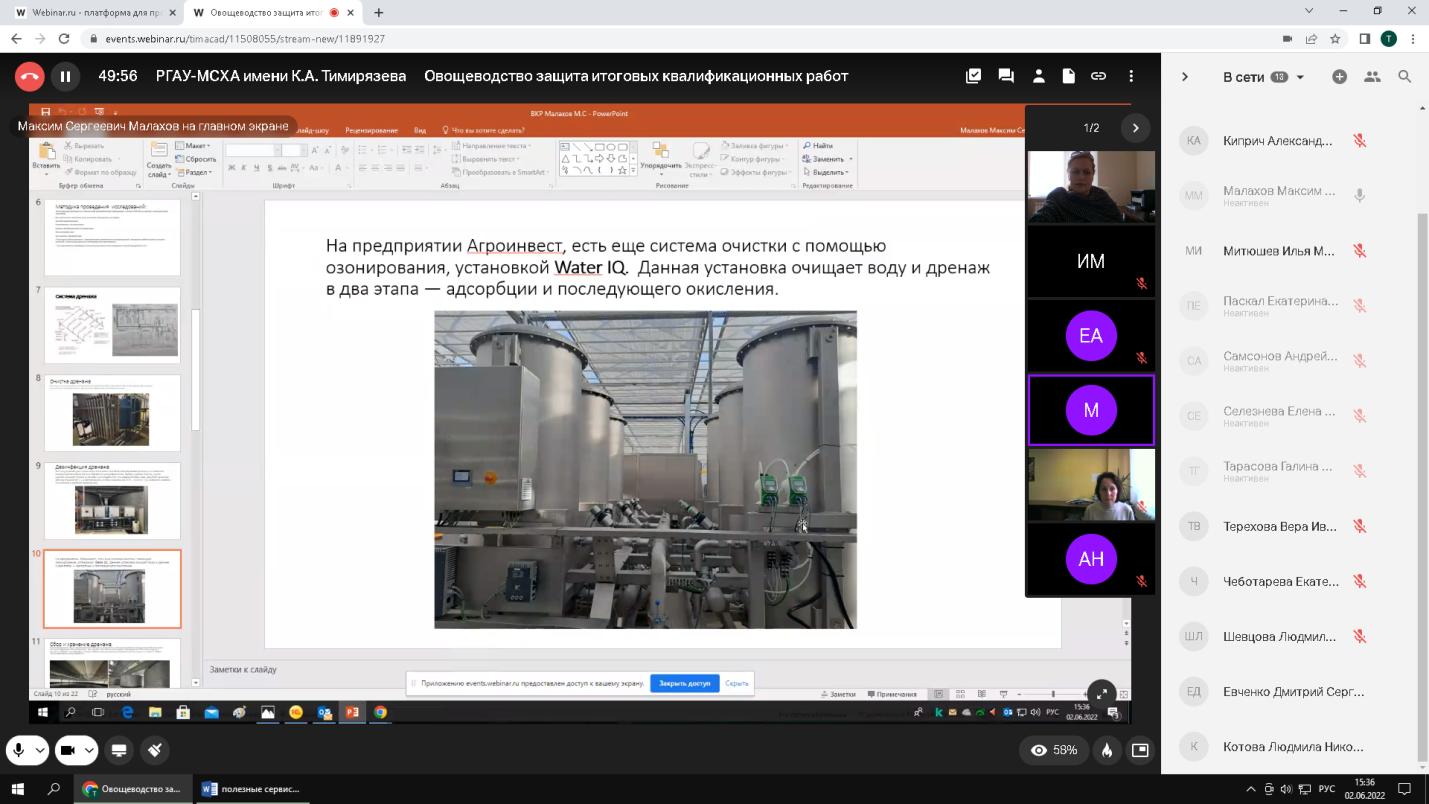Bookmark this page with the star icon

click(x=1335, y=39)
